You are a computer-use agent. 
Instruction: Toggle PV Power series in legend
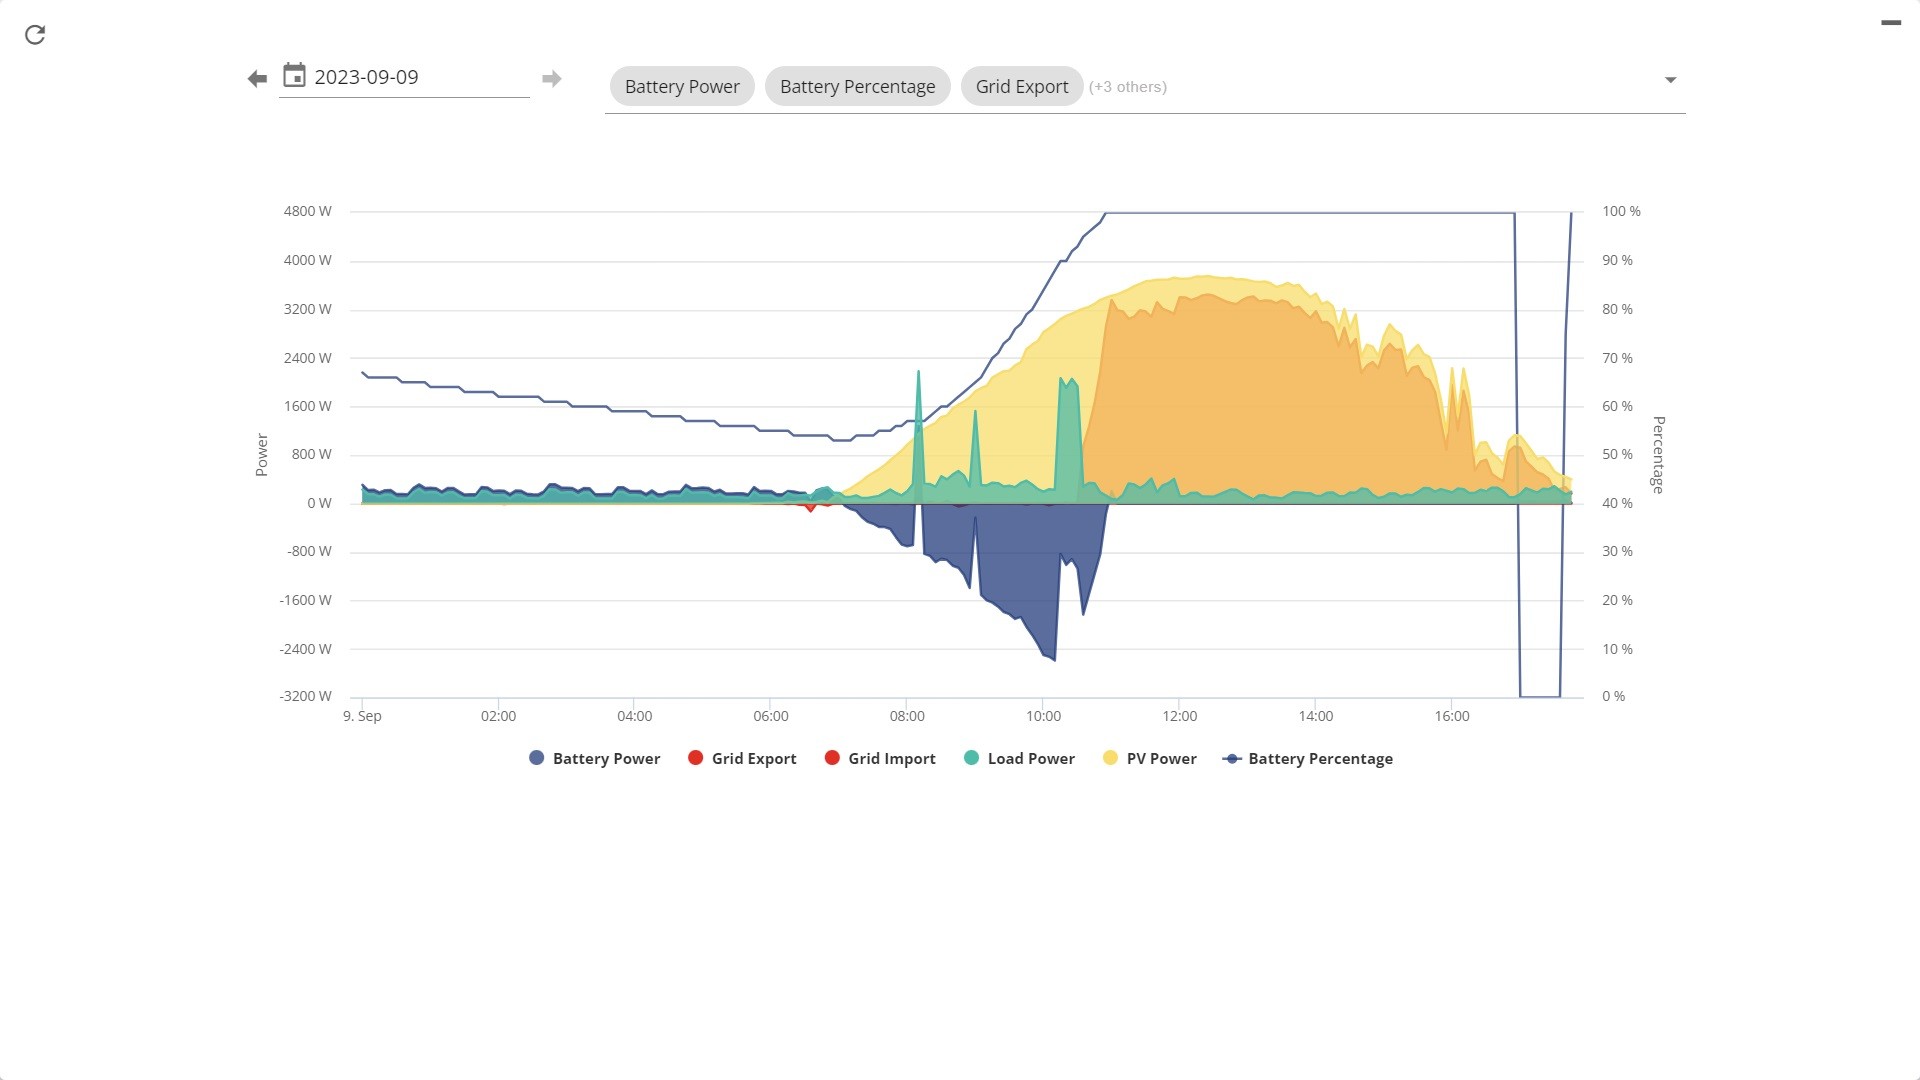[x=1150, y=759]
